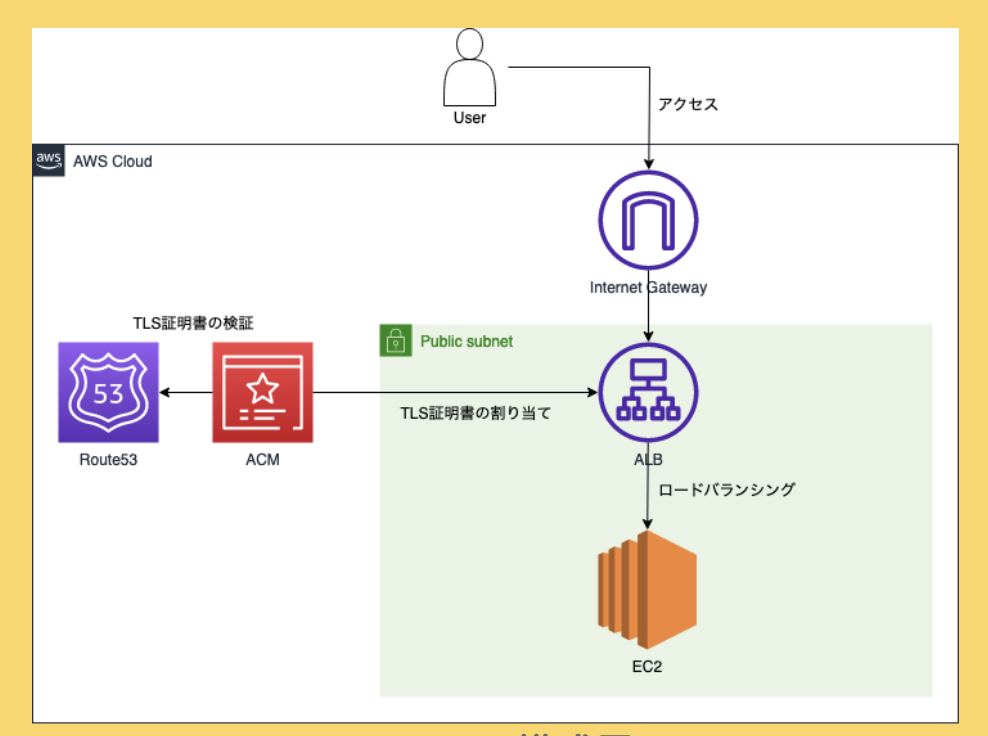Image resolution: width=988 pixels, height=736 pixels.
Task: Click the "アクセス" arrow label
Action: pos(688,104)
